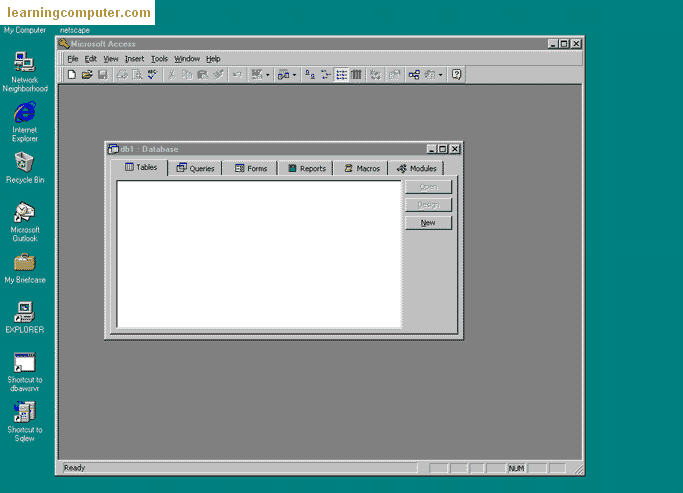
Task: Open the Help menu
Action: click(x=213, y=59)
